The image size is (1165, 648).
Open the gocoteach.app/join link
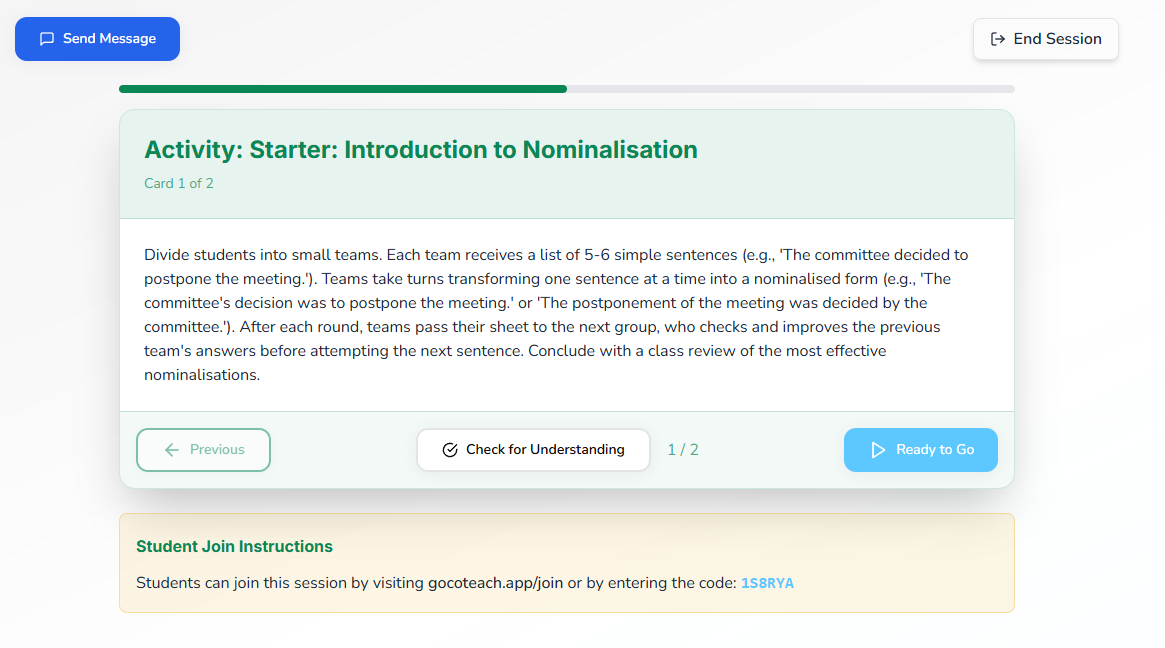coord(495,583)
